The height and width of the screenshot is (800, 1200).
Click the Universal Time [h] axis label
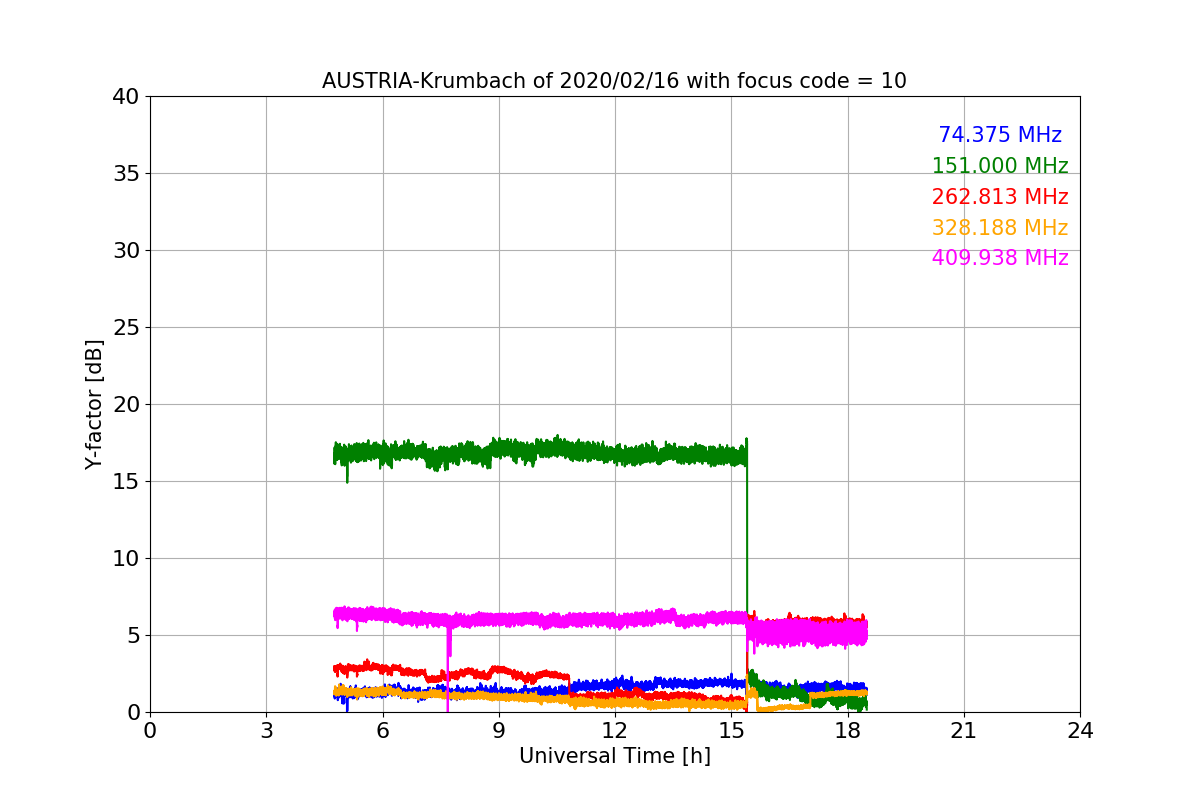[x=614, y=756]
